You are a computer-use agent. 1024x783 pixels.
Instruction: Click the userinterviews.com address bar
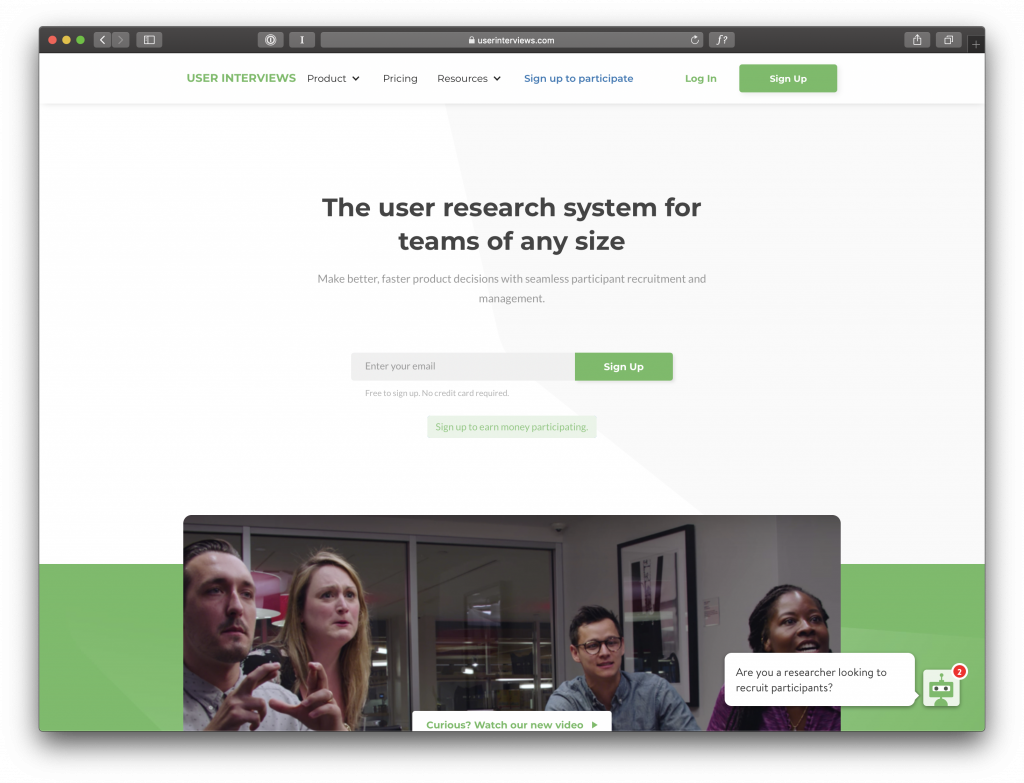[x=511, y=40]
